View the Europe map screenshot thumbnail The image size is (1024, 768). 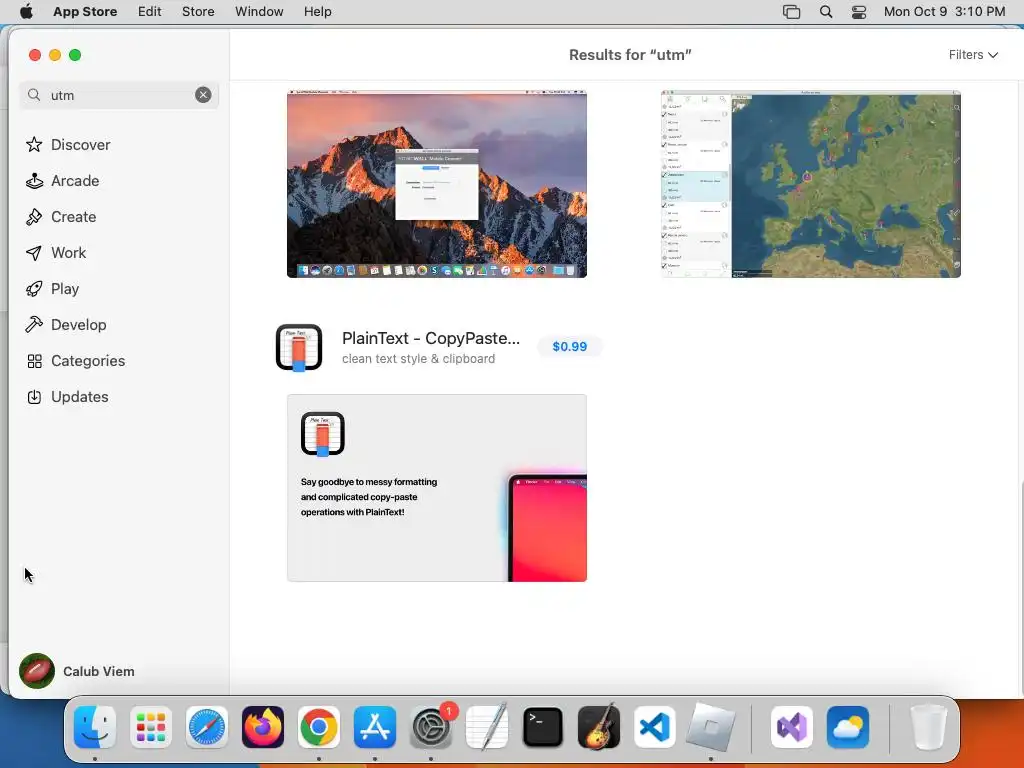pyautogui.click(x=811, y=184)
